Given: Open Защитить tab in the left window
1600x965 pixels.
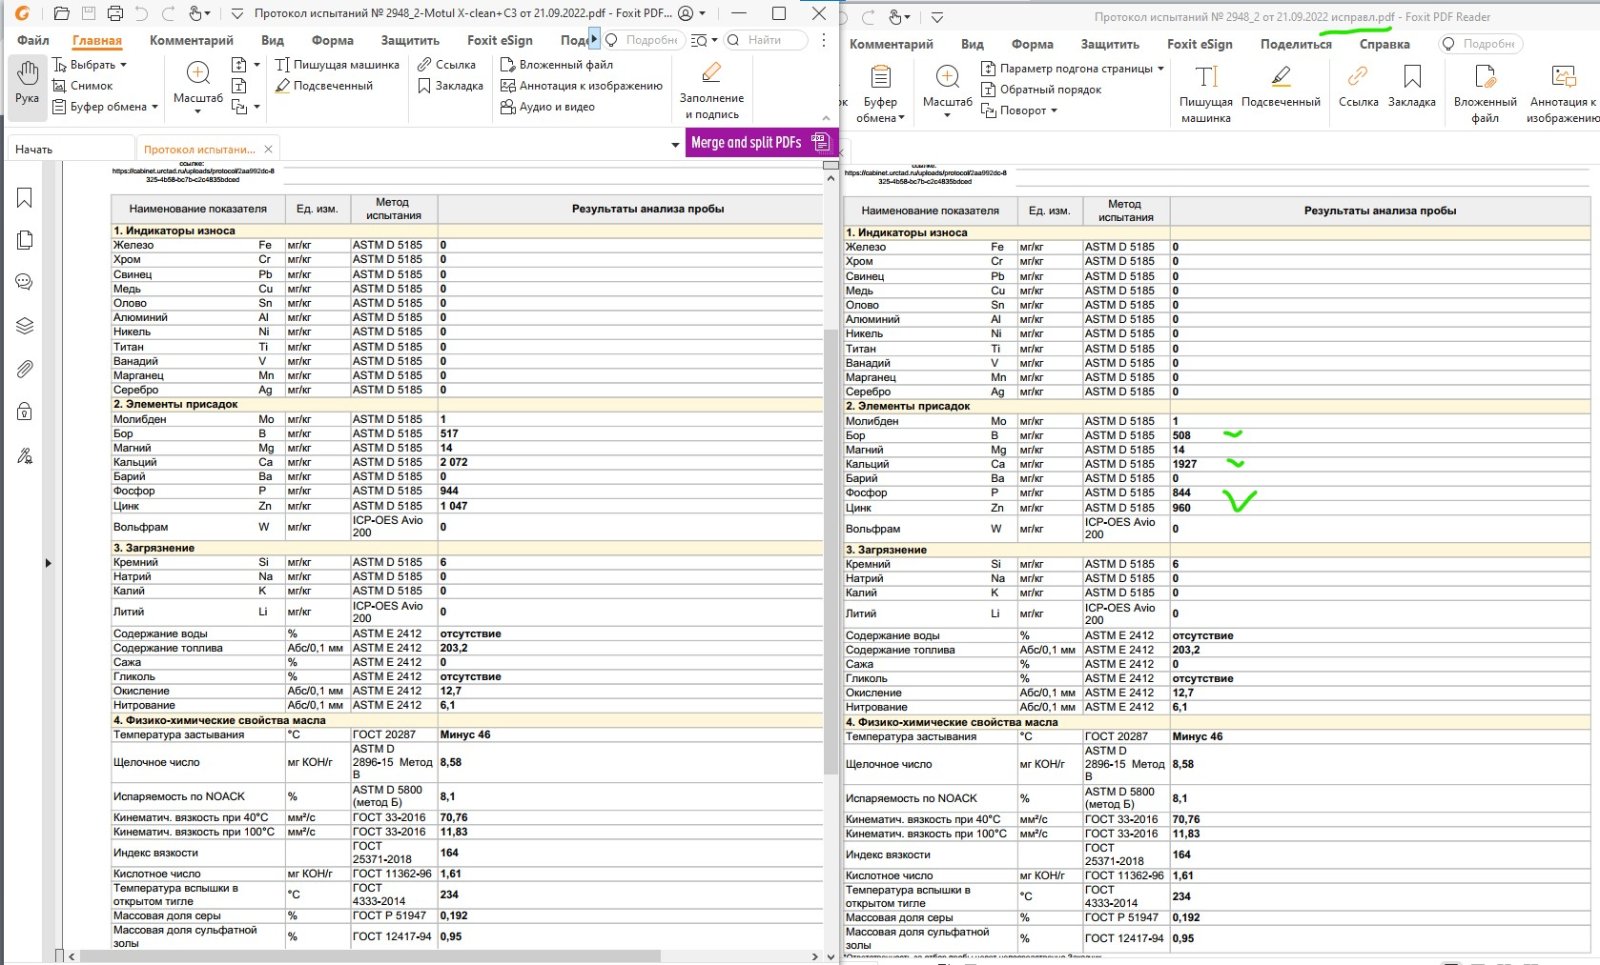Looking at the screenshot, I should [x=410, y=40].
